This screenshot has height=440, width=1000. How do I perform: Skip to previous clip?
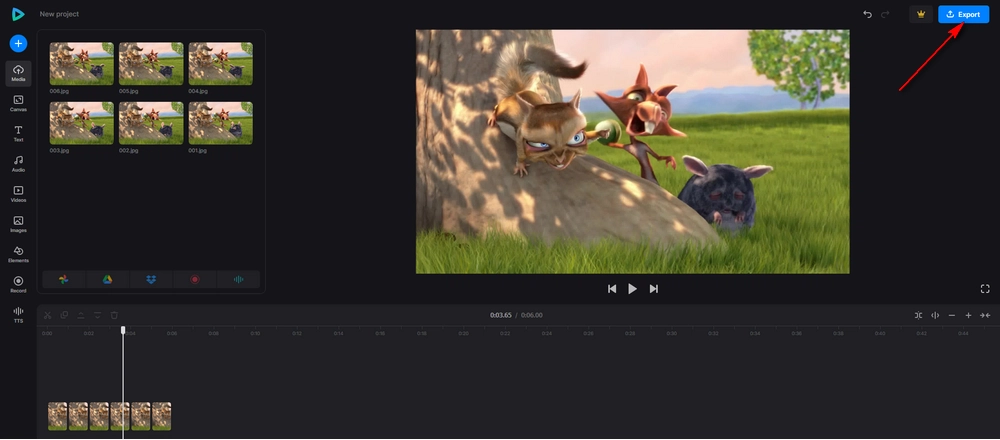[x=612, y=289]
